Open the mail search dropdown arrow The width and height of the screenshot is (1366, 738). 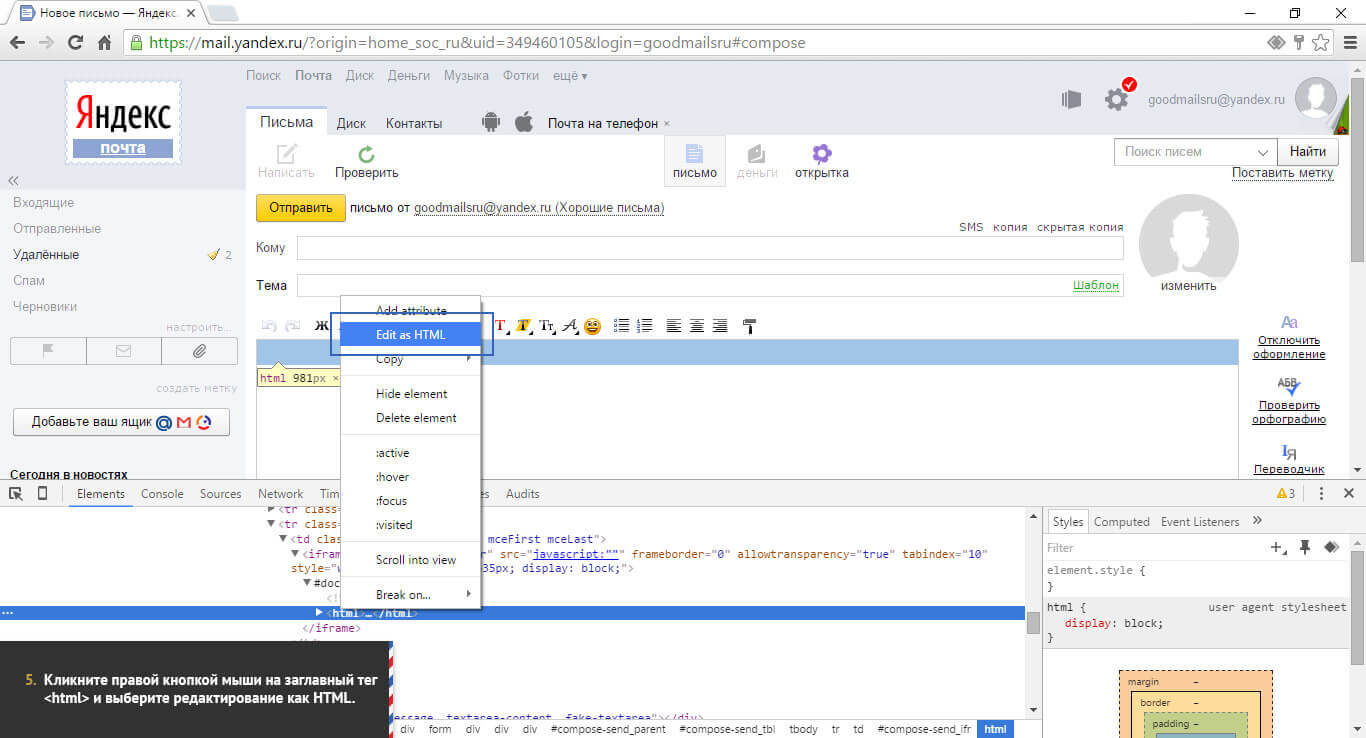[x=1261, y=152]
